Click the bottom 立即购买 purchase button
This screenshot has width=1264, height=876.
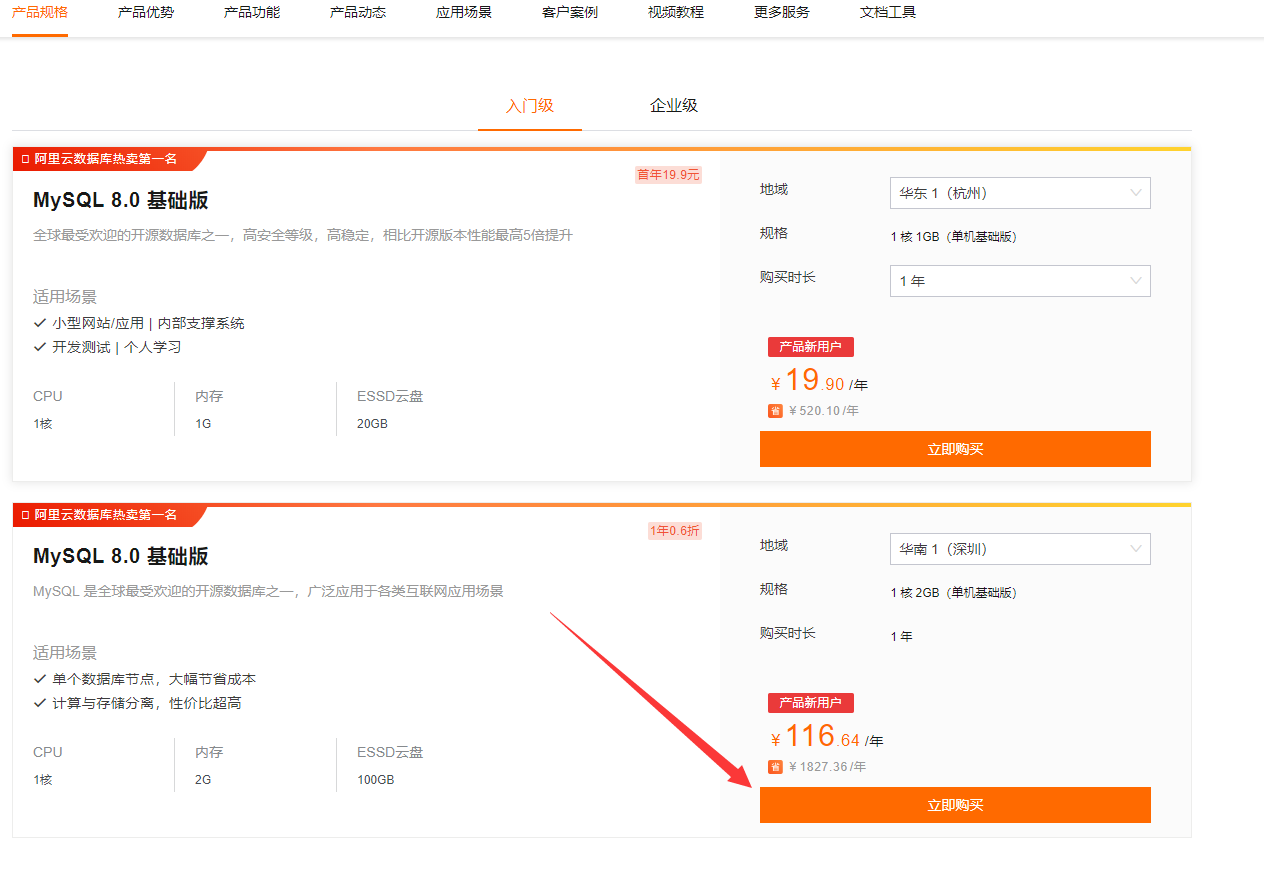coord(954,804)
